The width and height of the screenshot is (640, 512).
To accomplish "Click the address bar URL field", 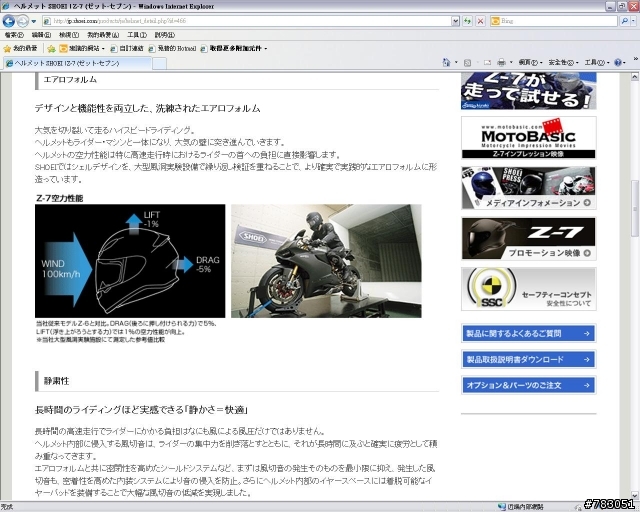I will 247,21.
